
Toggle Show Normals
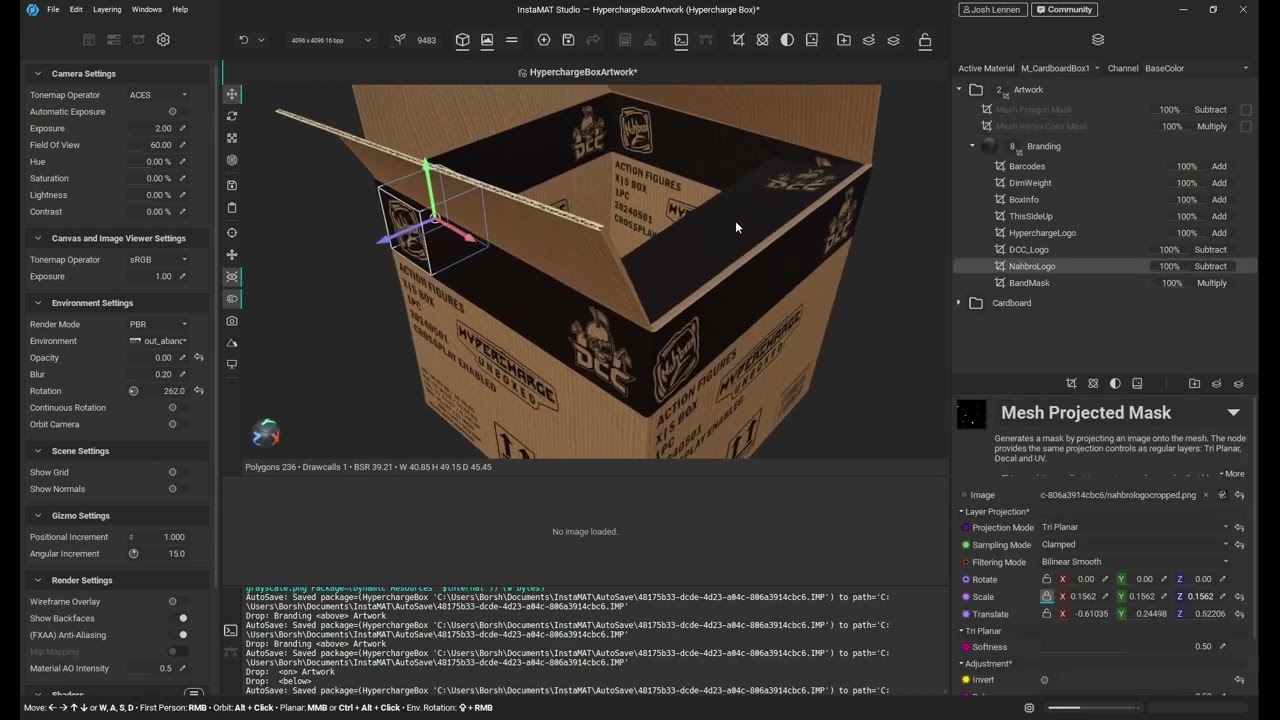click(x=173, y=489)
